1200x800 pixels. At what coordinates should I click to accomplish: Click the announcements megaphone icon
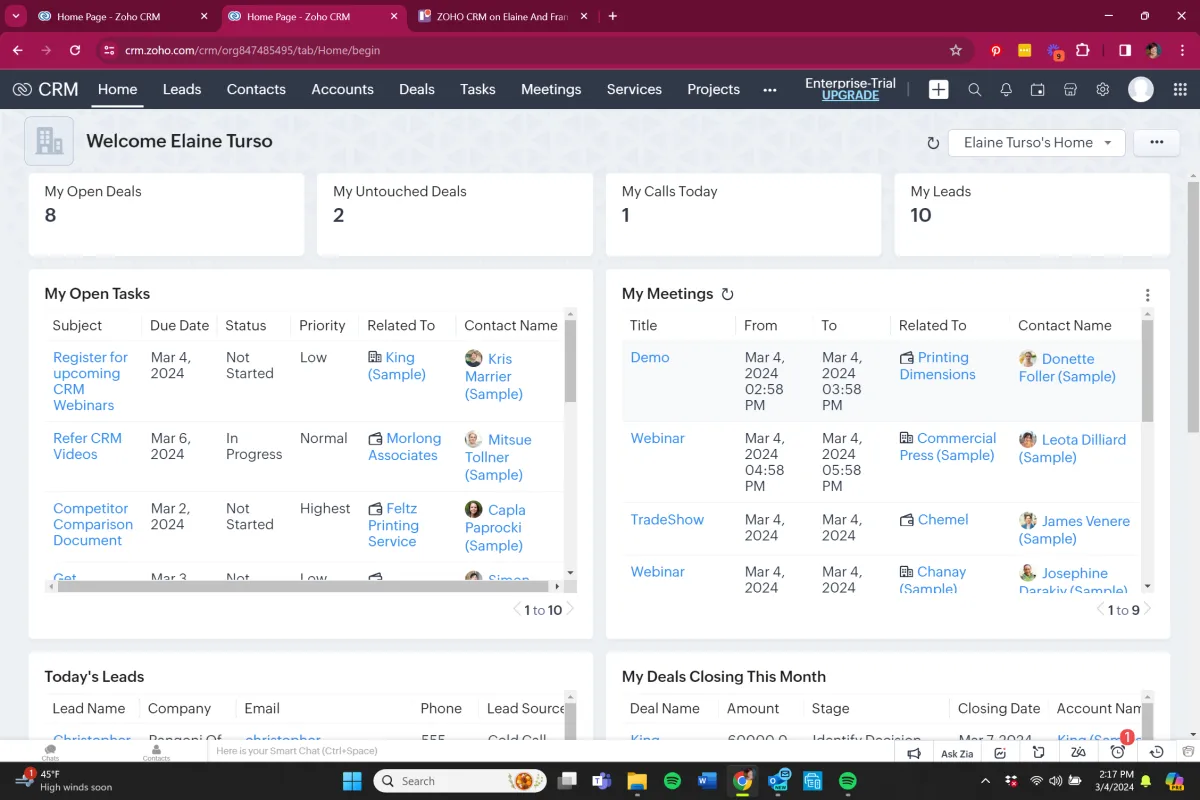[x=913, y=753]
